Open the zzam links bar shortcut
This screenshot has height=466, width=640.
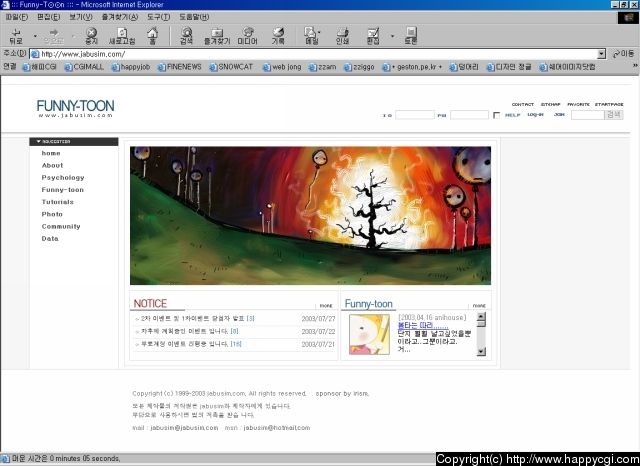click(x=322, y=67)
